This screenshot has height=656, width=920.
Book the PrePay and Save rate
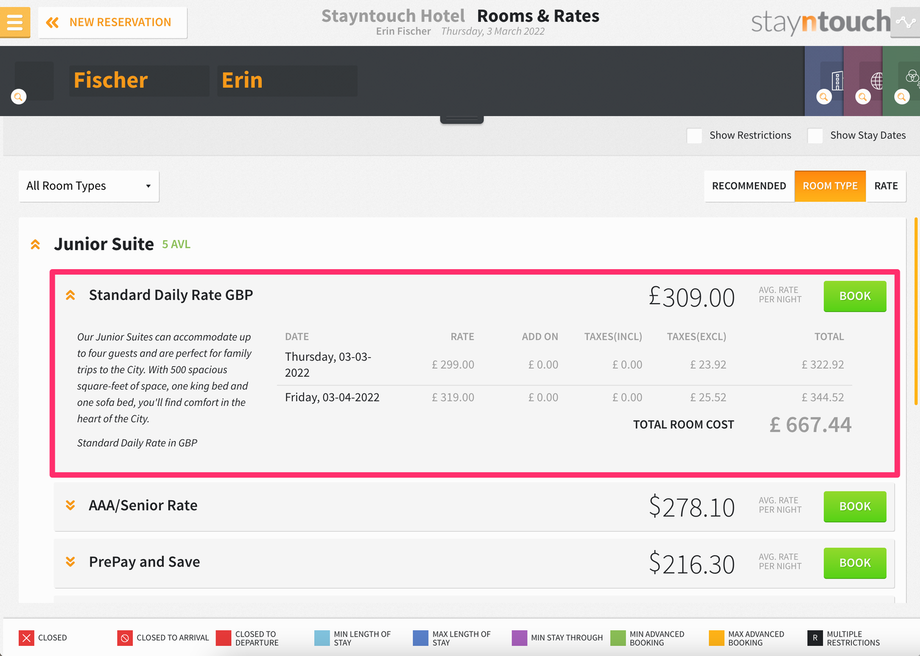click(x=855, y=563)
